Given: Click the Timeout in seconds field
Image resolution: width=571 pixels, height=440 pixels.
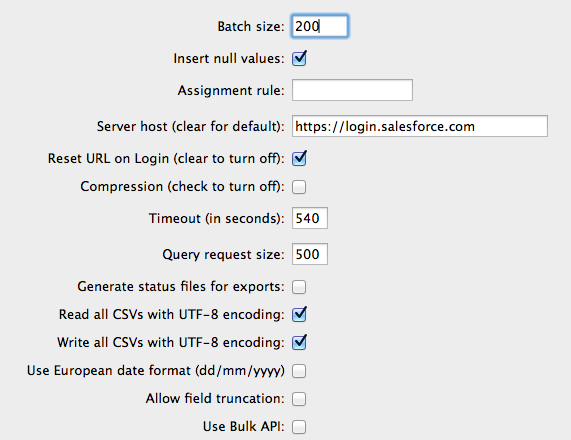Looking at the screenshot, I should click(x=310, y=218).
